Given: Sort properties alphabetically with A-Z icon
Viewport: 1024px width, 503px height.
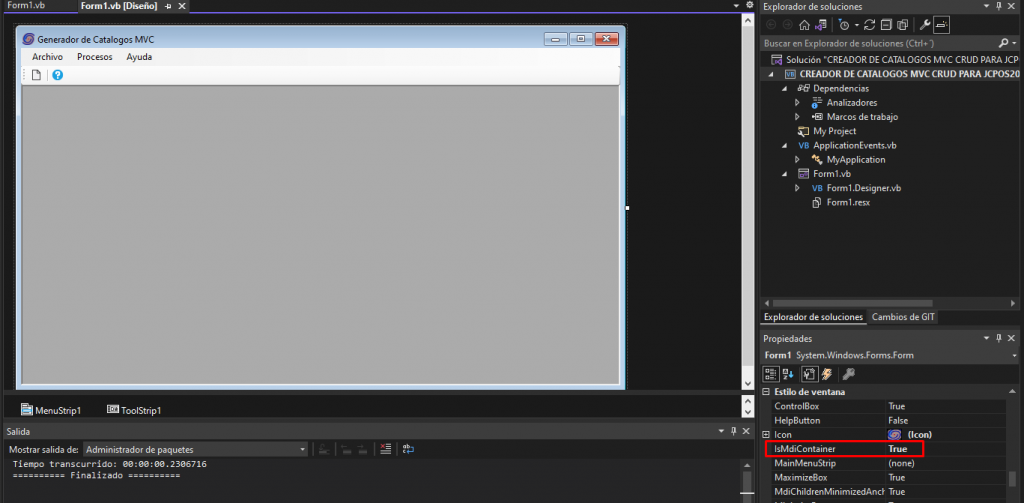Looking at the screenshot, I should point(789,374).
